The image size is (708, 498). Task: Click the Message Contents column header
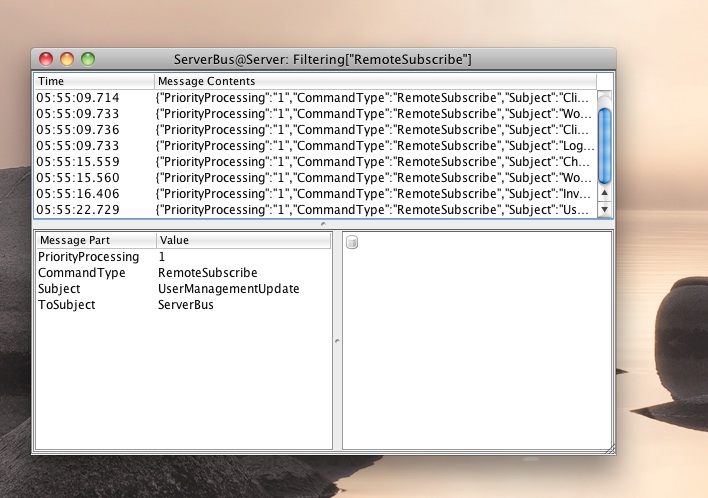(375, 81)
